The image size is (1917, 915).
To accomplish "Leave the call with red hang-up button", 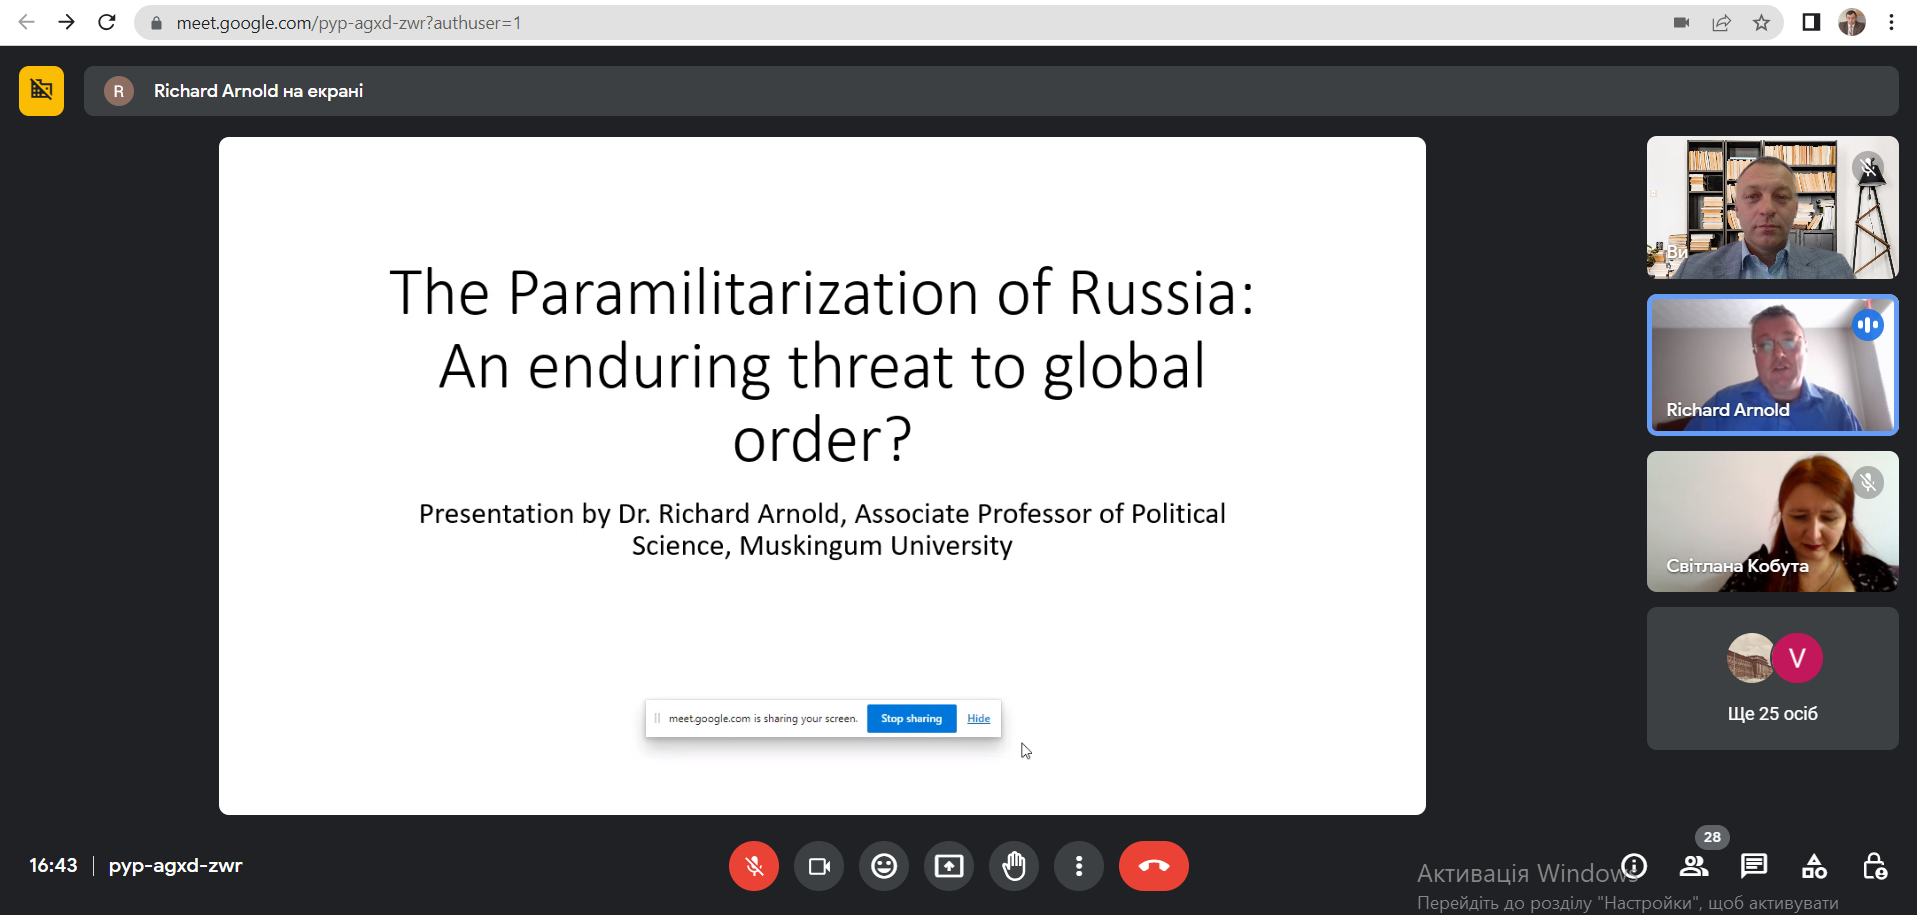I will point(1153,866).
